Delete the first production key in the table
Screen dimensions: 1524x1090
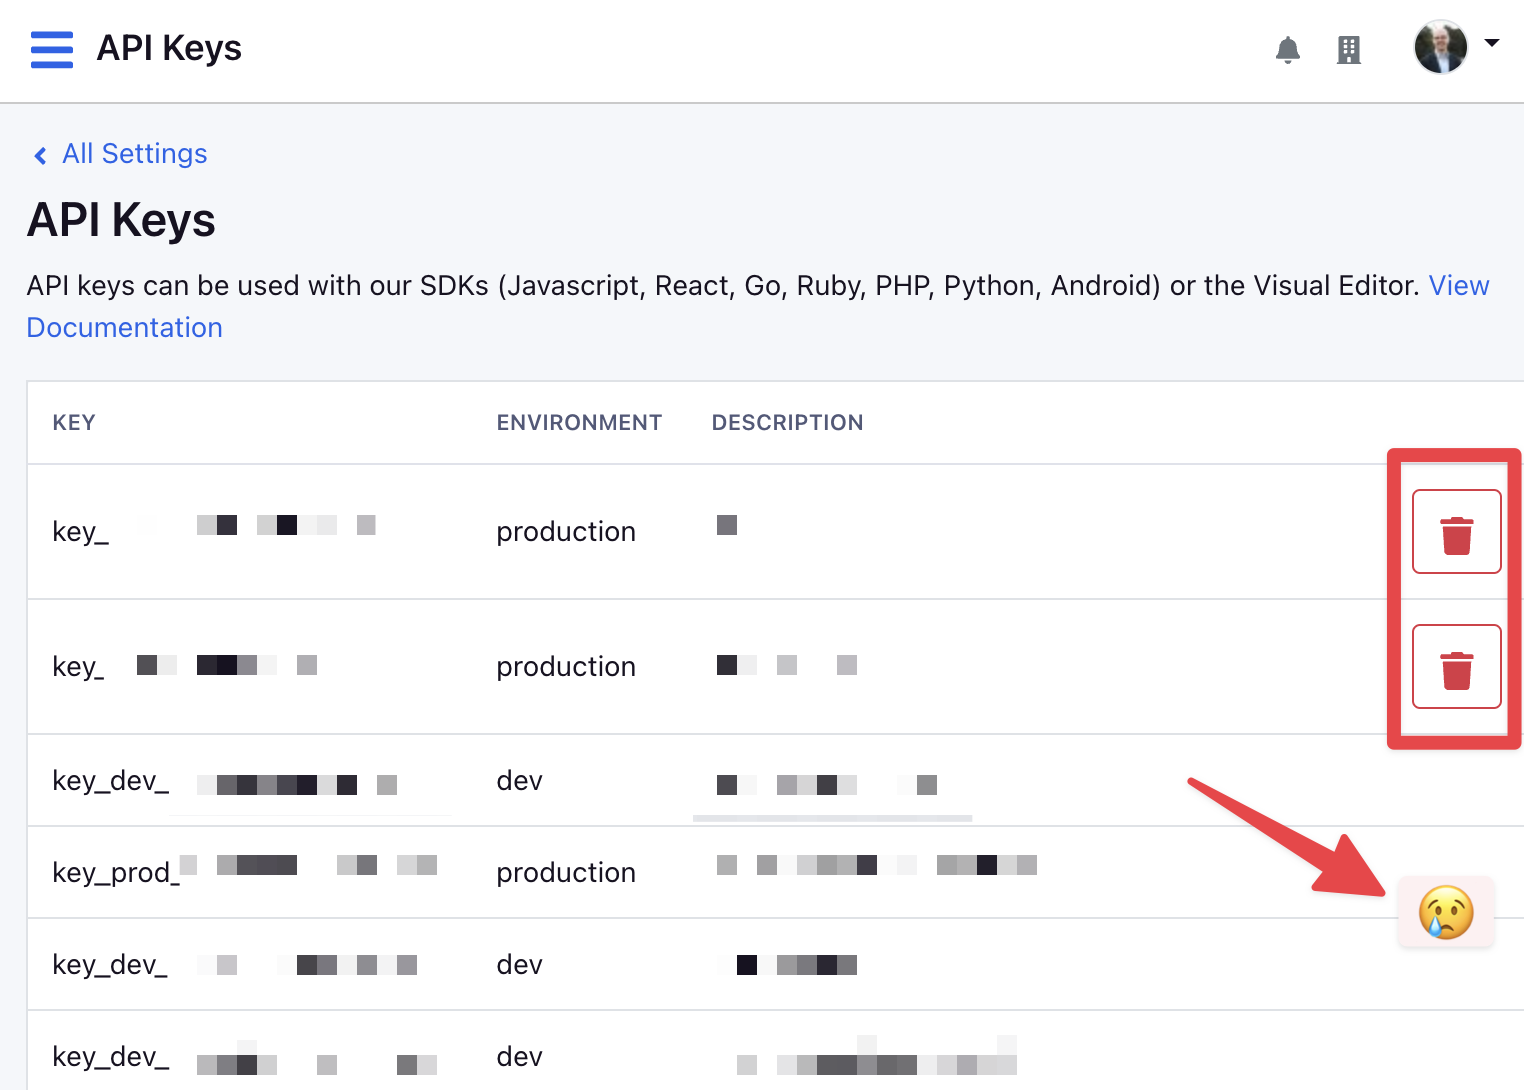coord(1456,531)
